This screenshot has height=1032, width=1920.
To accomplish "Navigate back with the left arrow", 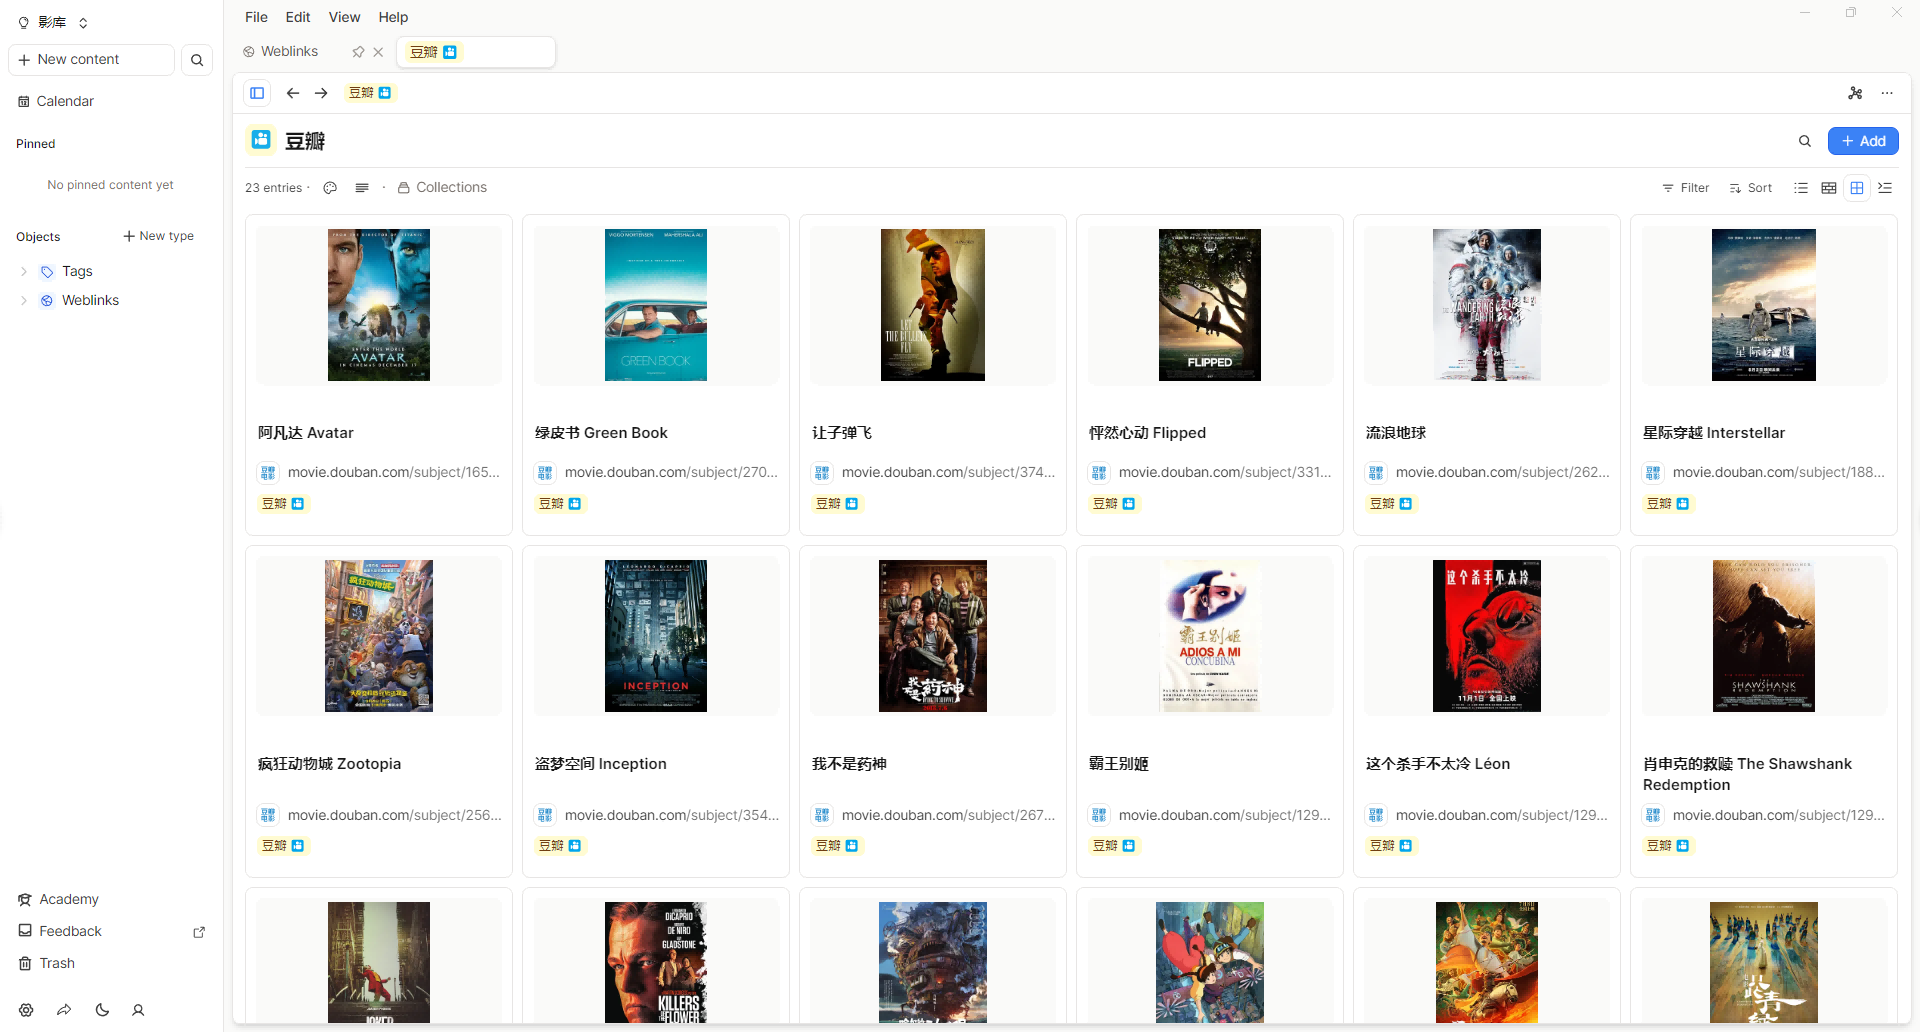I will [x=292, y=93].
